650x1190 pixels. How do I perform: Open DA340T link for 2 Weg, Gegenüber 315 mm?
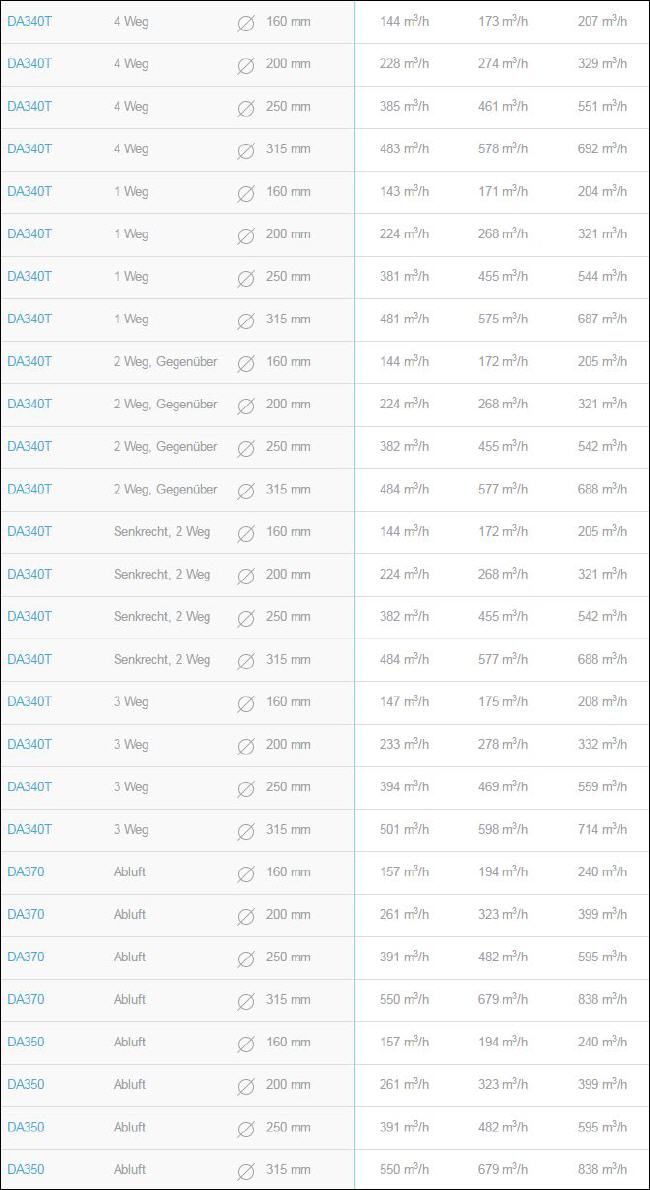[30, 489]
